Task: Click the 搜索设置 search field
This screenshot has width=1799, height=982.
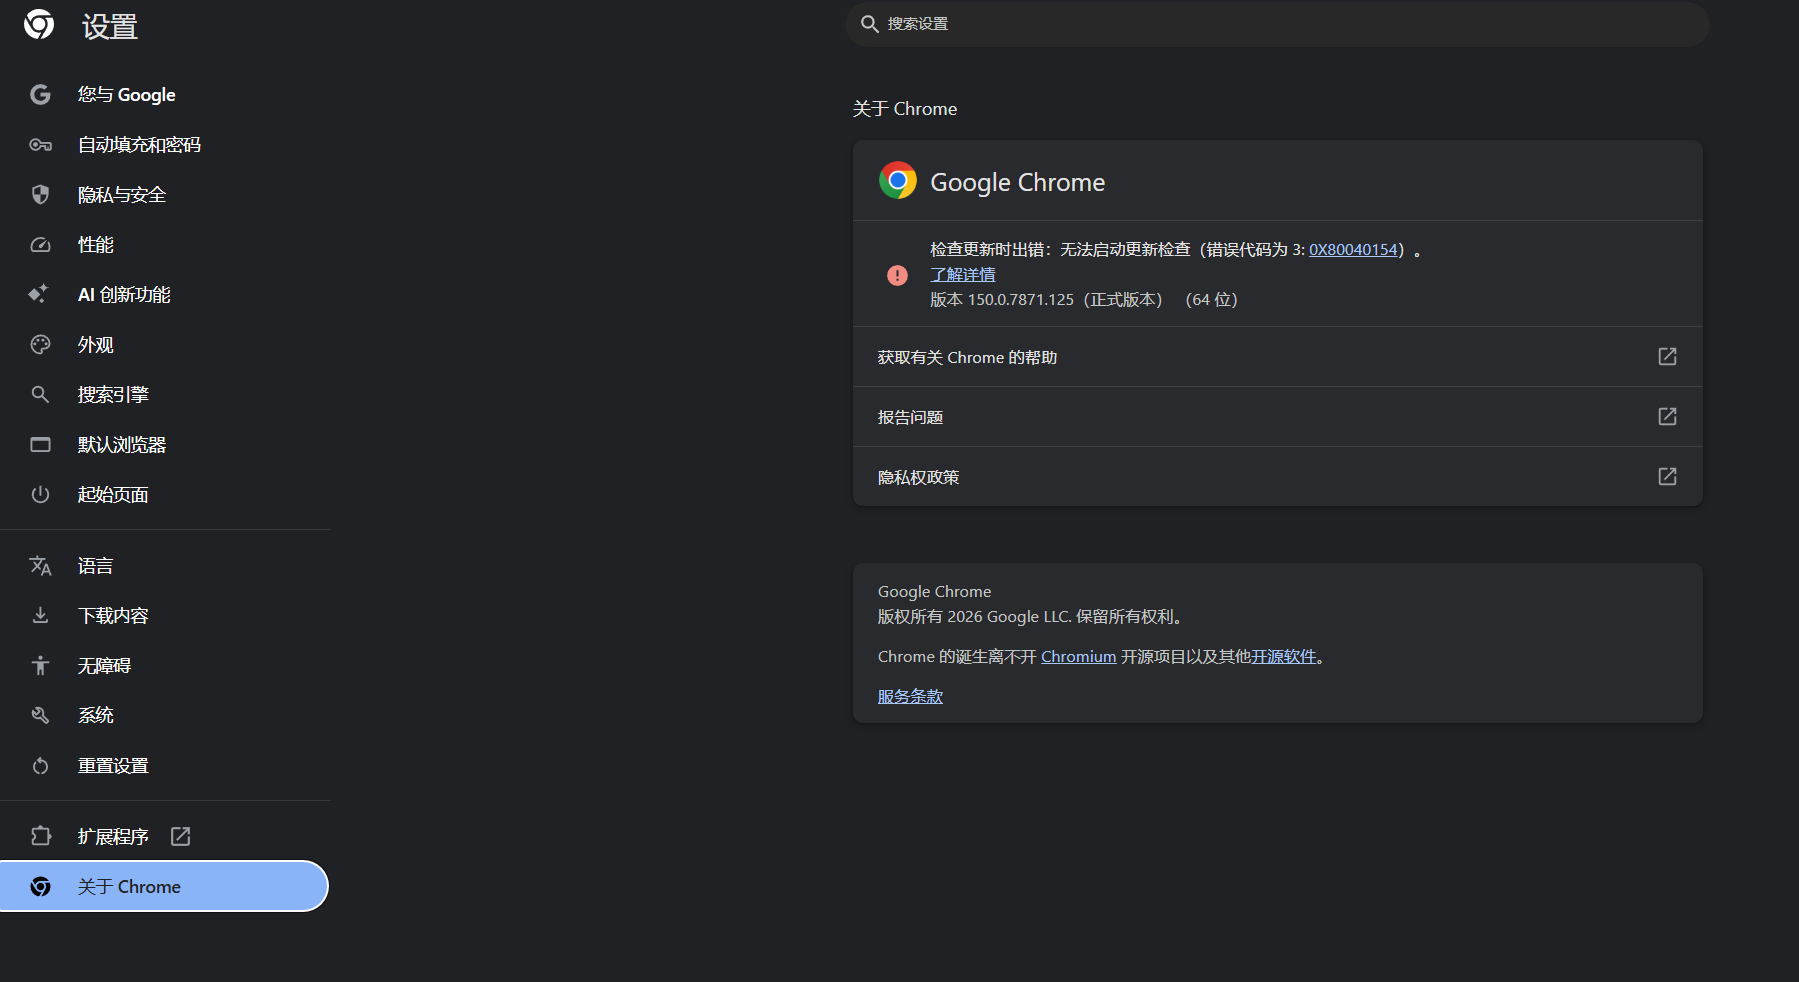Action: click(x=1277, y=24)
